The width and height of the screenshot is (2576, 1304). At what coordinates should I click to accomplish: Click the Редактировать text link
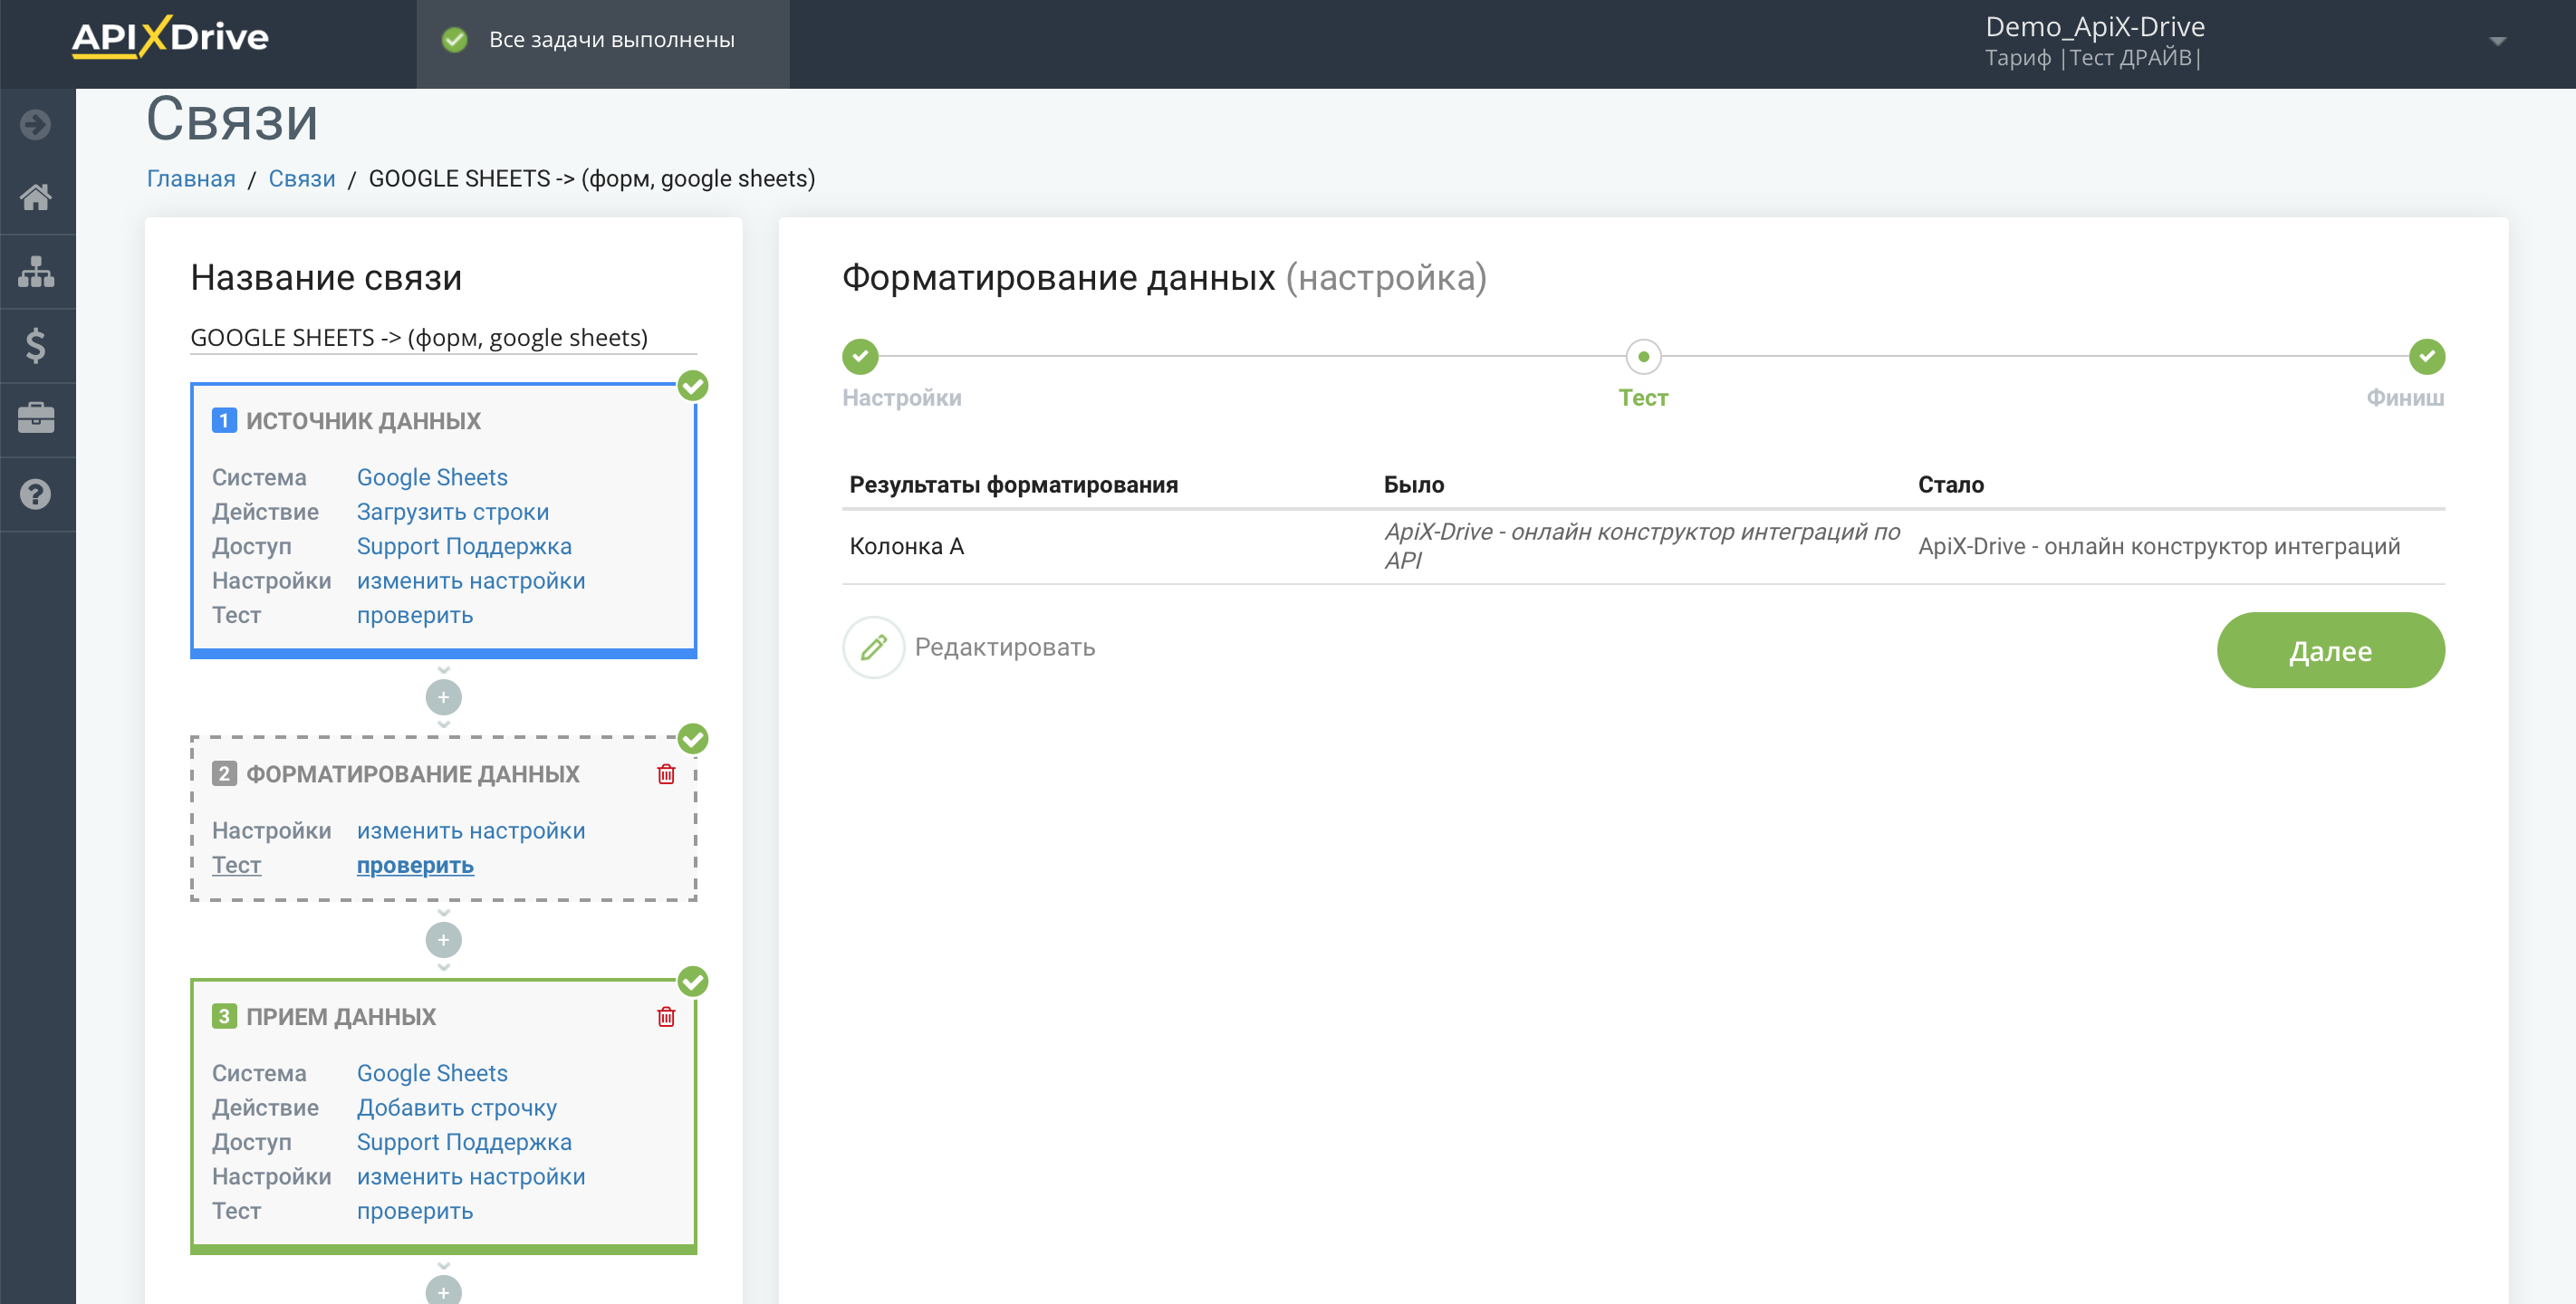pos(1004,647)
